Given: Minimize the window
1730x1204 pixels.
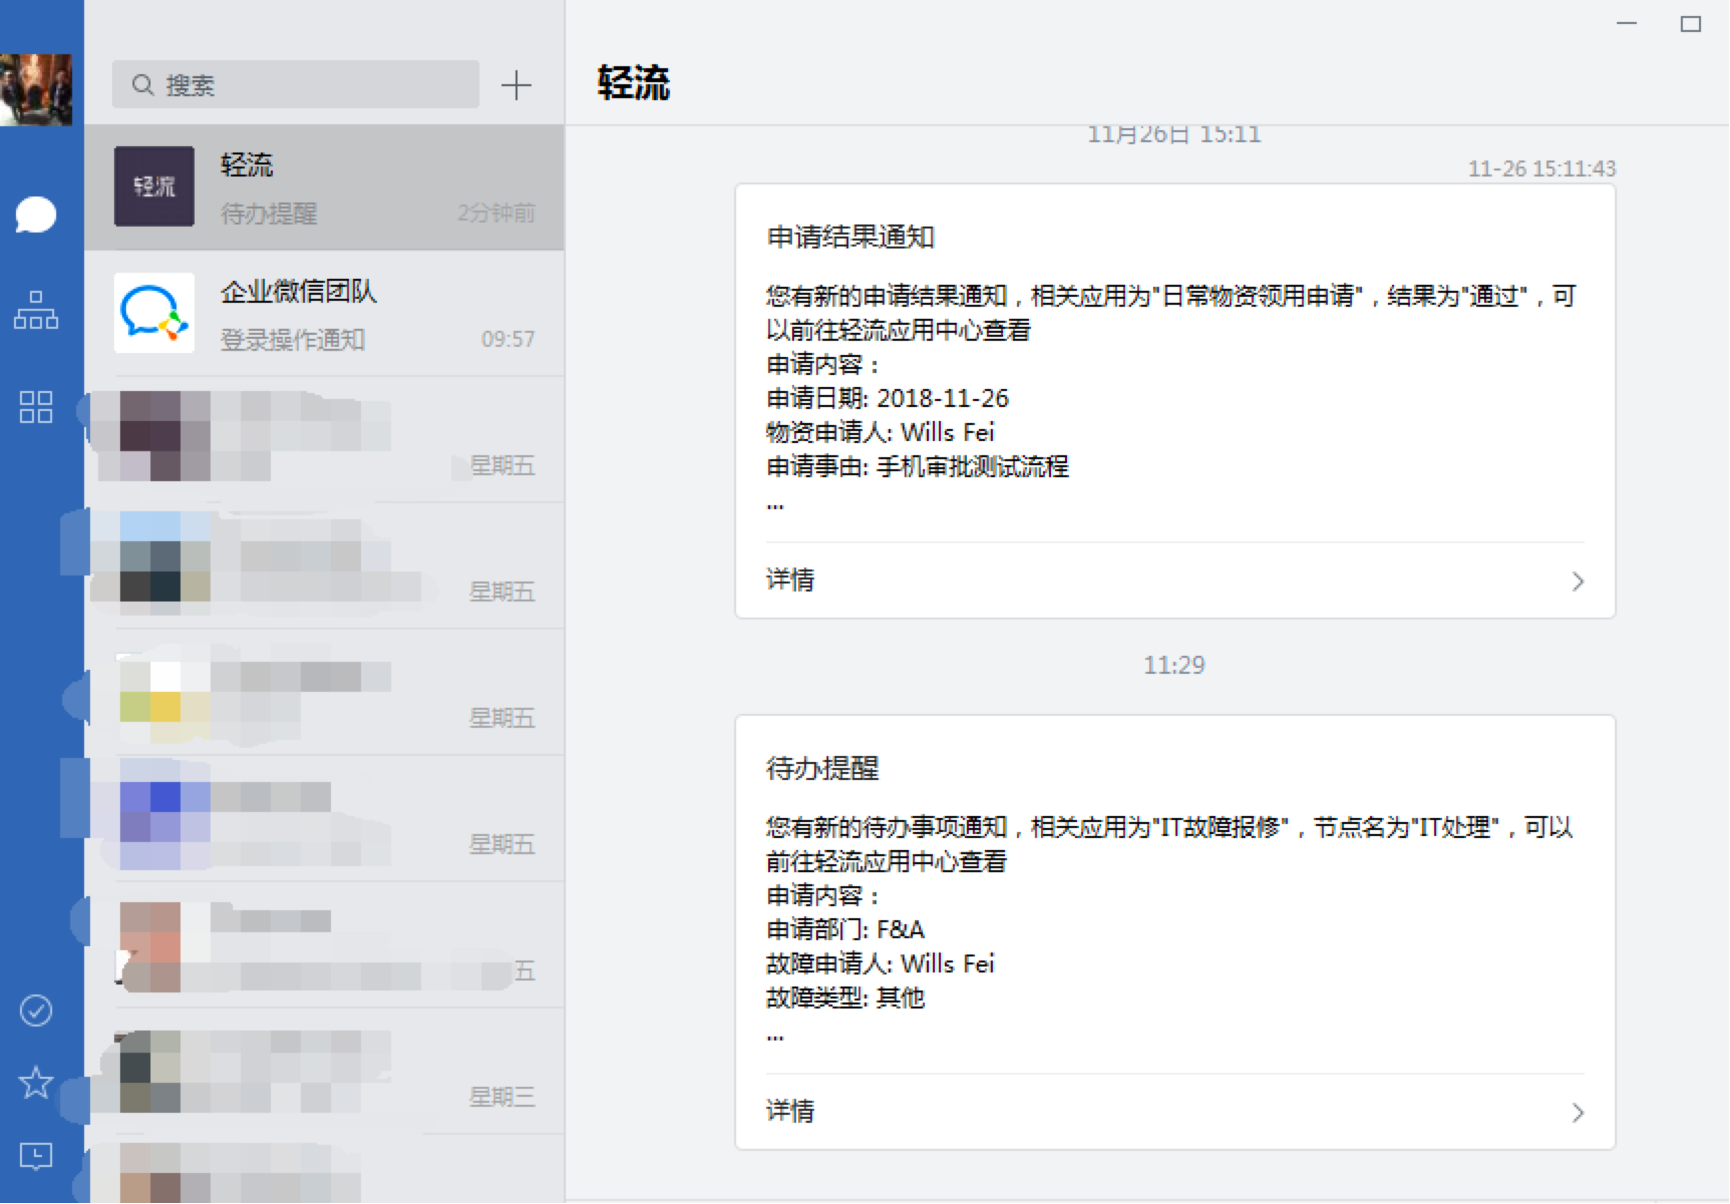Looking at the screenshot, I should pyautogui.click(x=1627, y=23).
